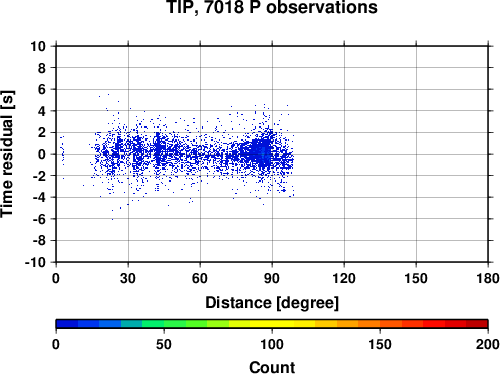
Task: Select the 'Distance [degree]' x-axis label
Action: pos(272,303)
